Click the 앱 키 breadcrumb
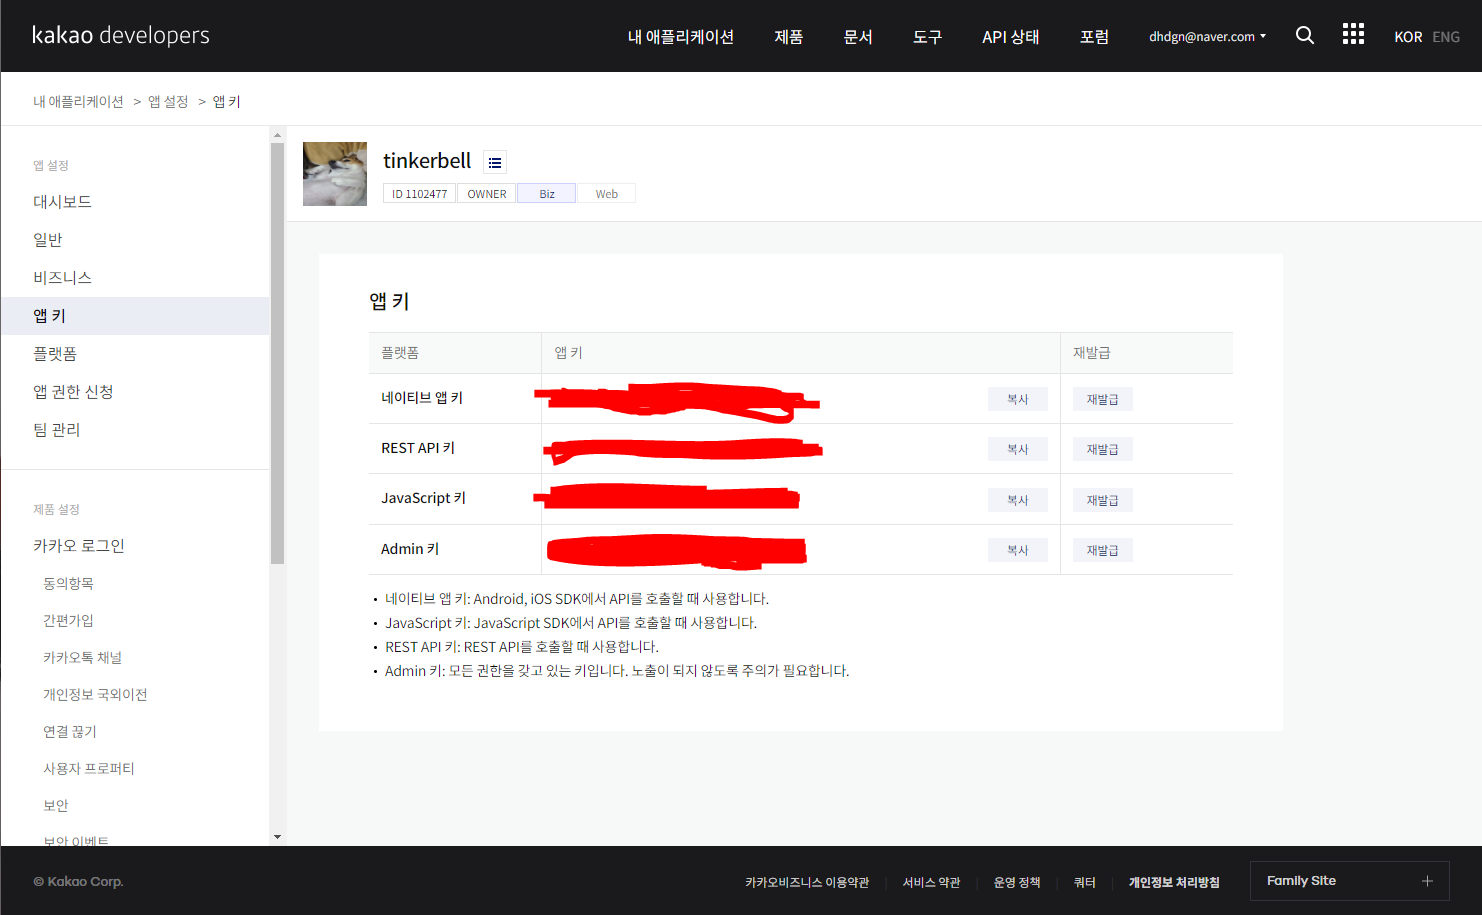The image size is (1482, 915). pos(227,102)
